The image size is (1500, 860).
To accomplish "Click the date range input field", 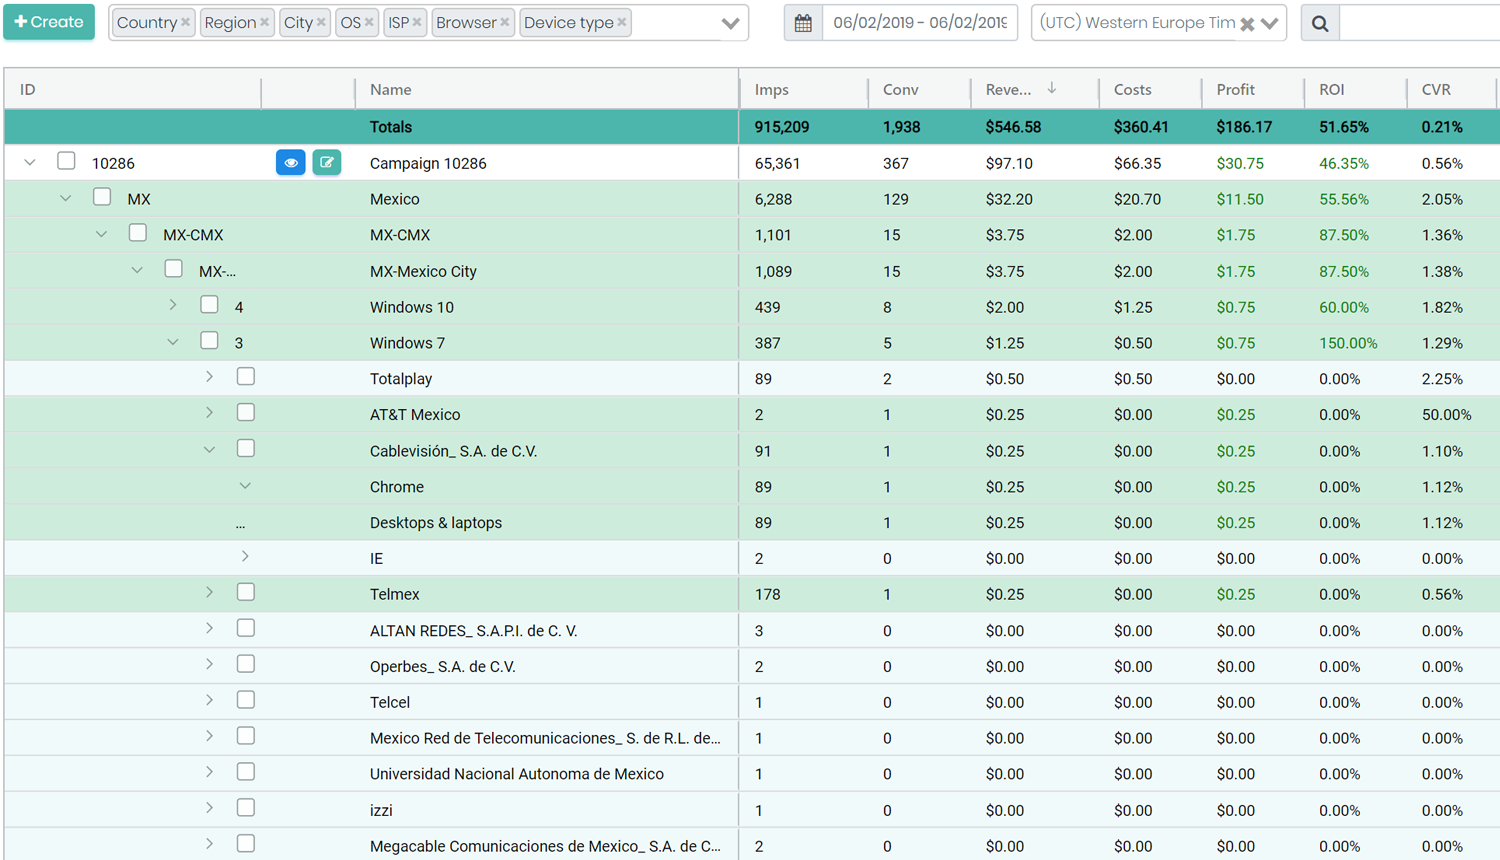I will tap(919, 23).
